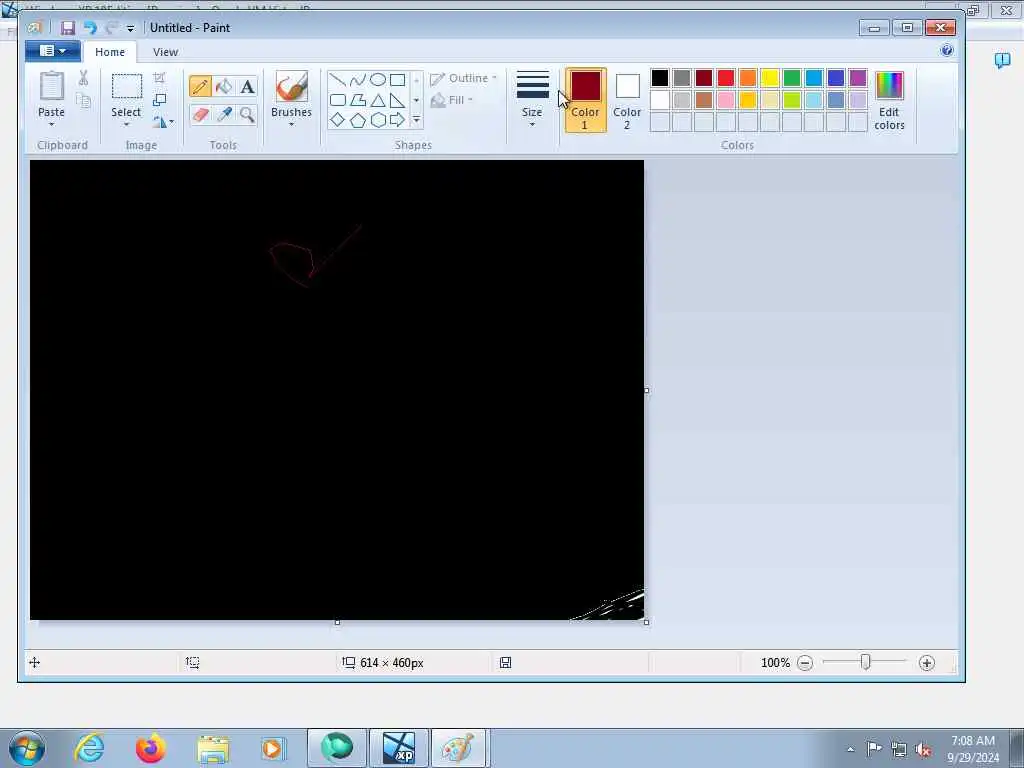This screenshot has width=1024, height=768.
Task: Open Paint Help question mark icon
Action: (947, 50)
